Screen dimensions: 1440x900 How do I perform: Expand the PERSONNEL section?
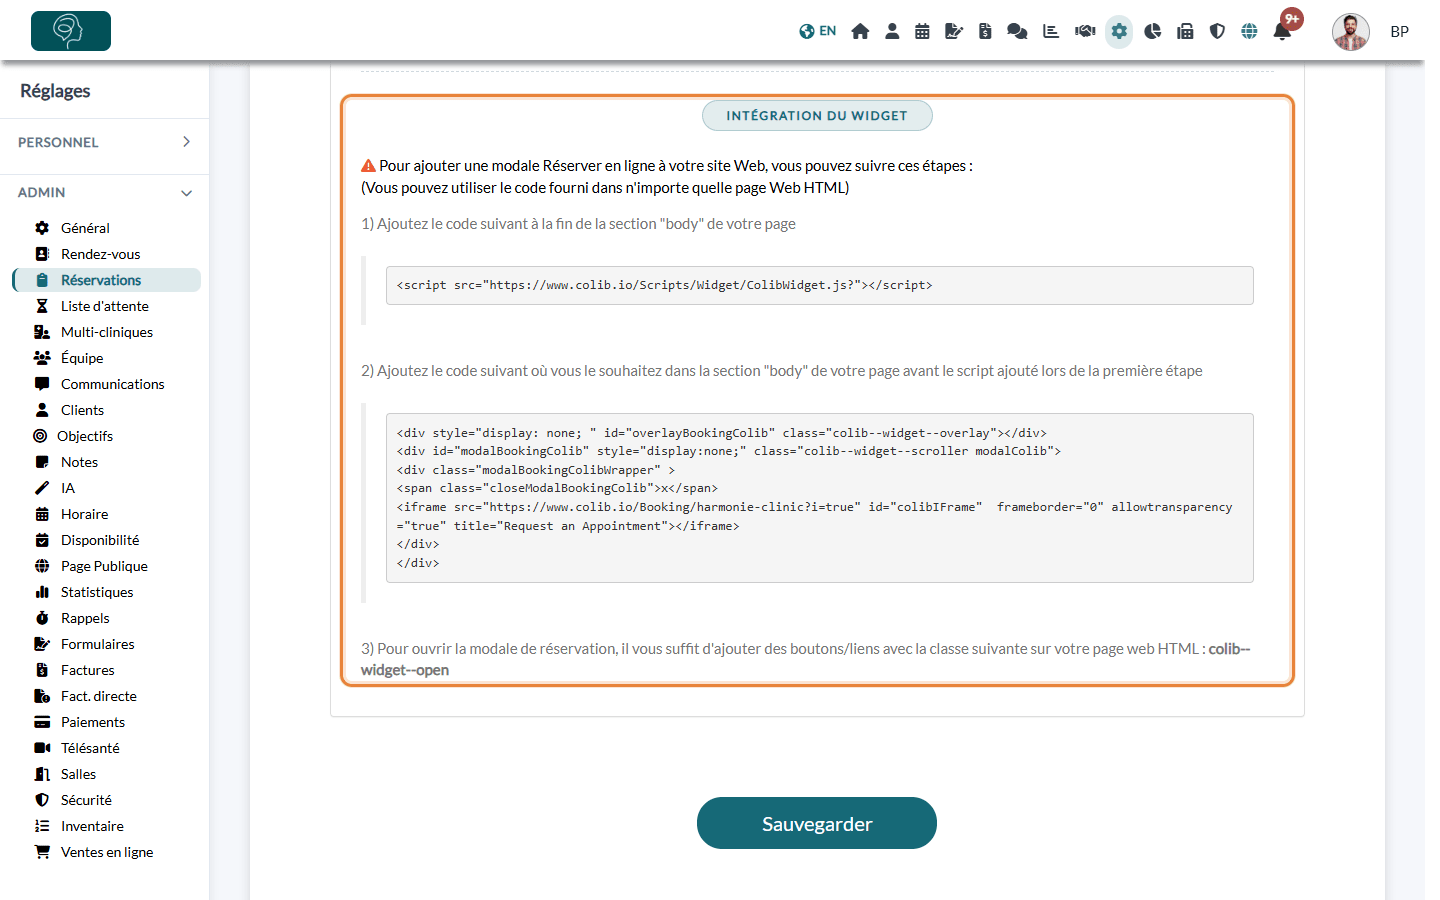[x=105, y=142]
